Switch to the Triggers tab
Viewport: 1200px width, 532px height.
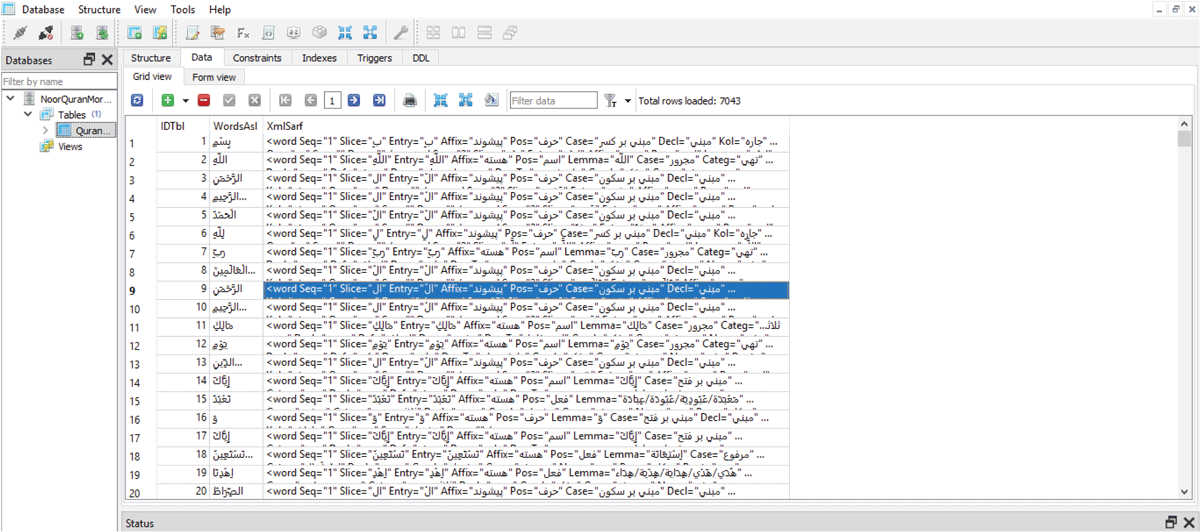[375, 58]
